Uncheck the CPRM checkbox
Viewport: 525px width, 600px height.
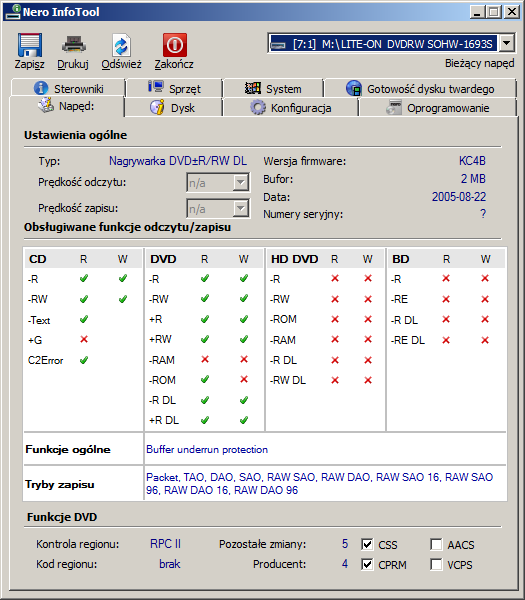367,564
